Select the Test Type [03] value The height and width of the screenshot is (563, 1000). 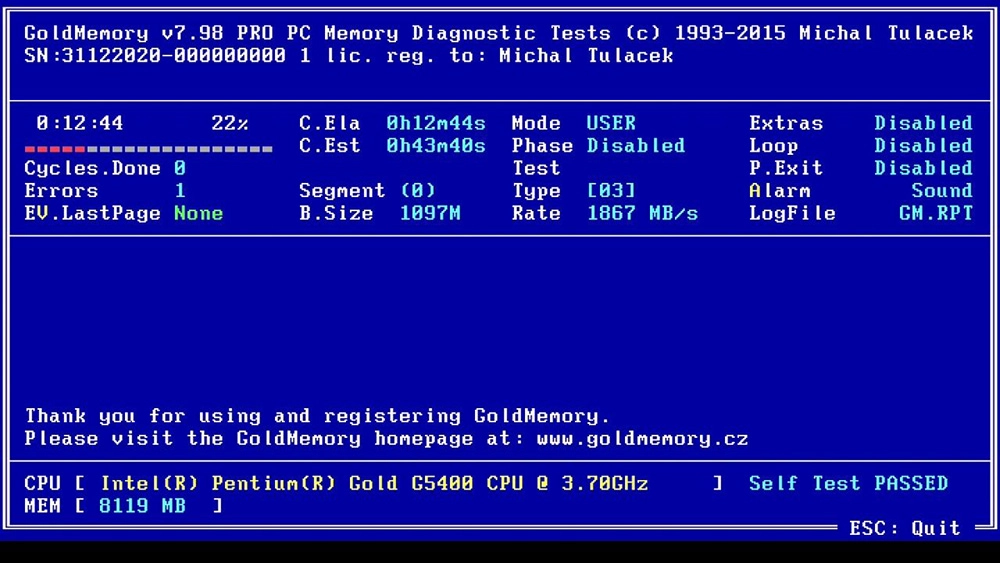[611, 191]
